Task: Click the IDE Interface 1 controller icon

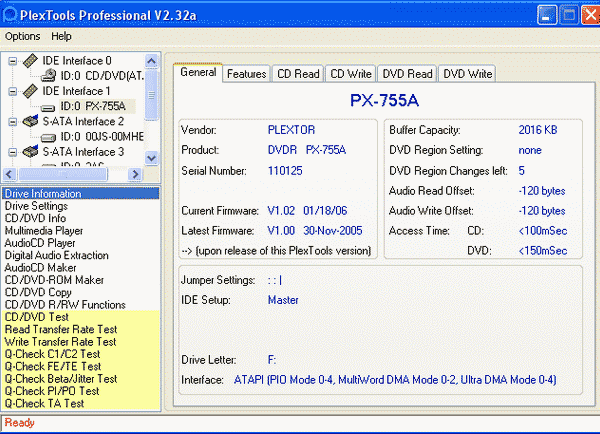Action: coord(30,91)
